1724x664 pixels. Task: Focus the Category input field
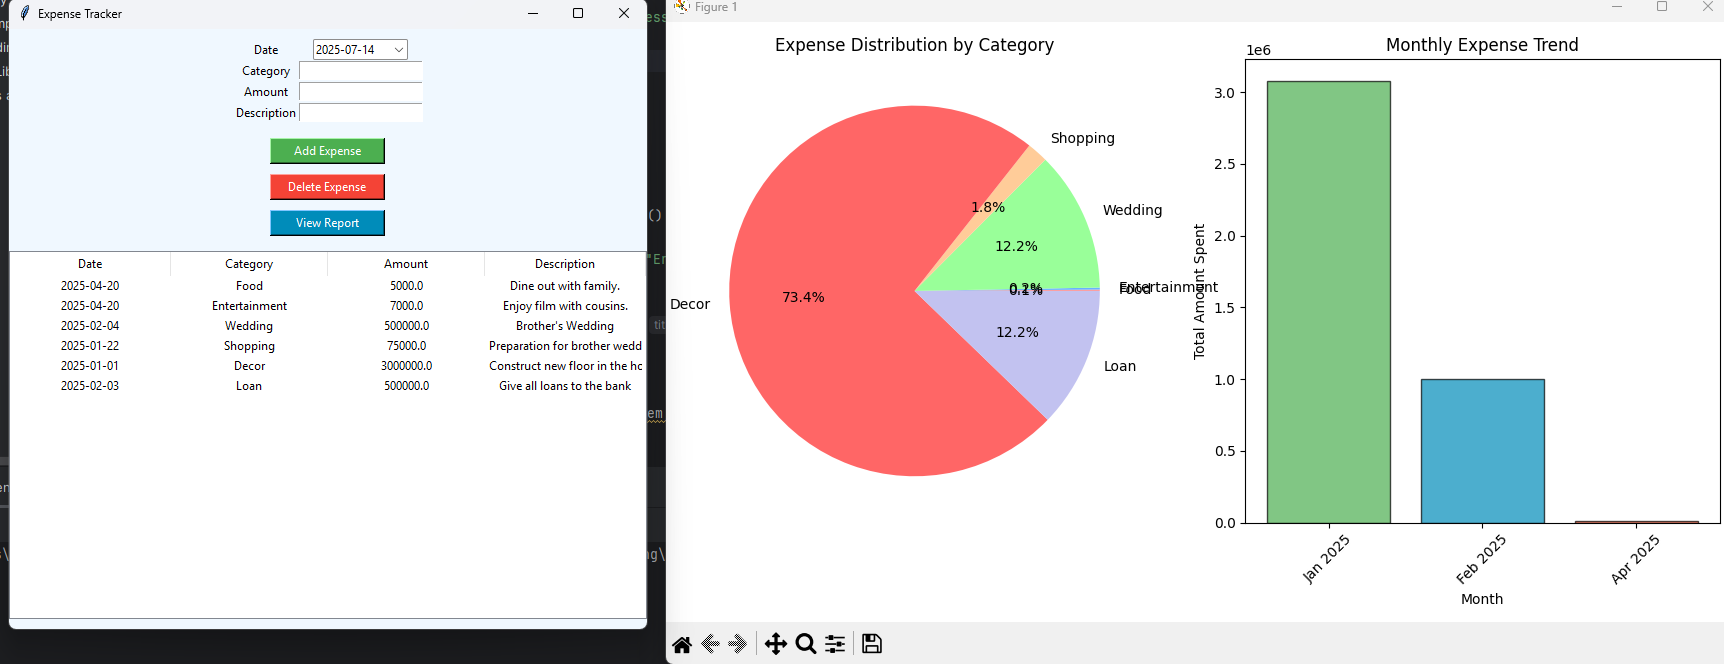tap(361, 71)
